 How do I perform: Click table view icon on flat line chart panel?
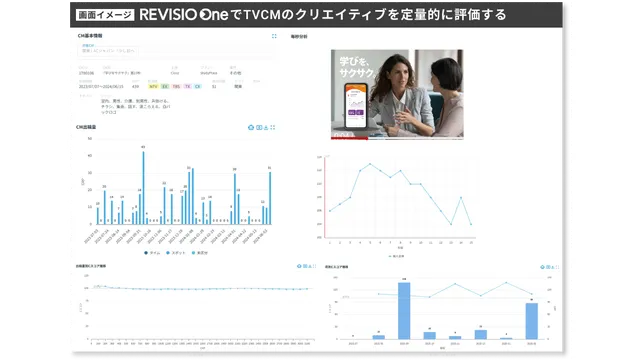click(305, 266)
